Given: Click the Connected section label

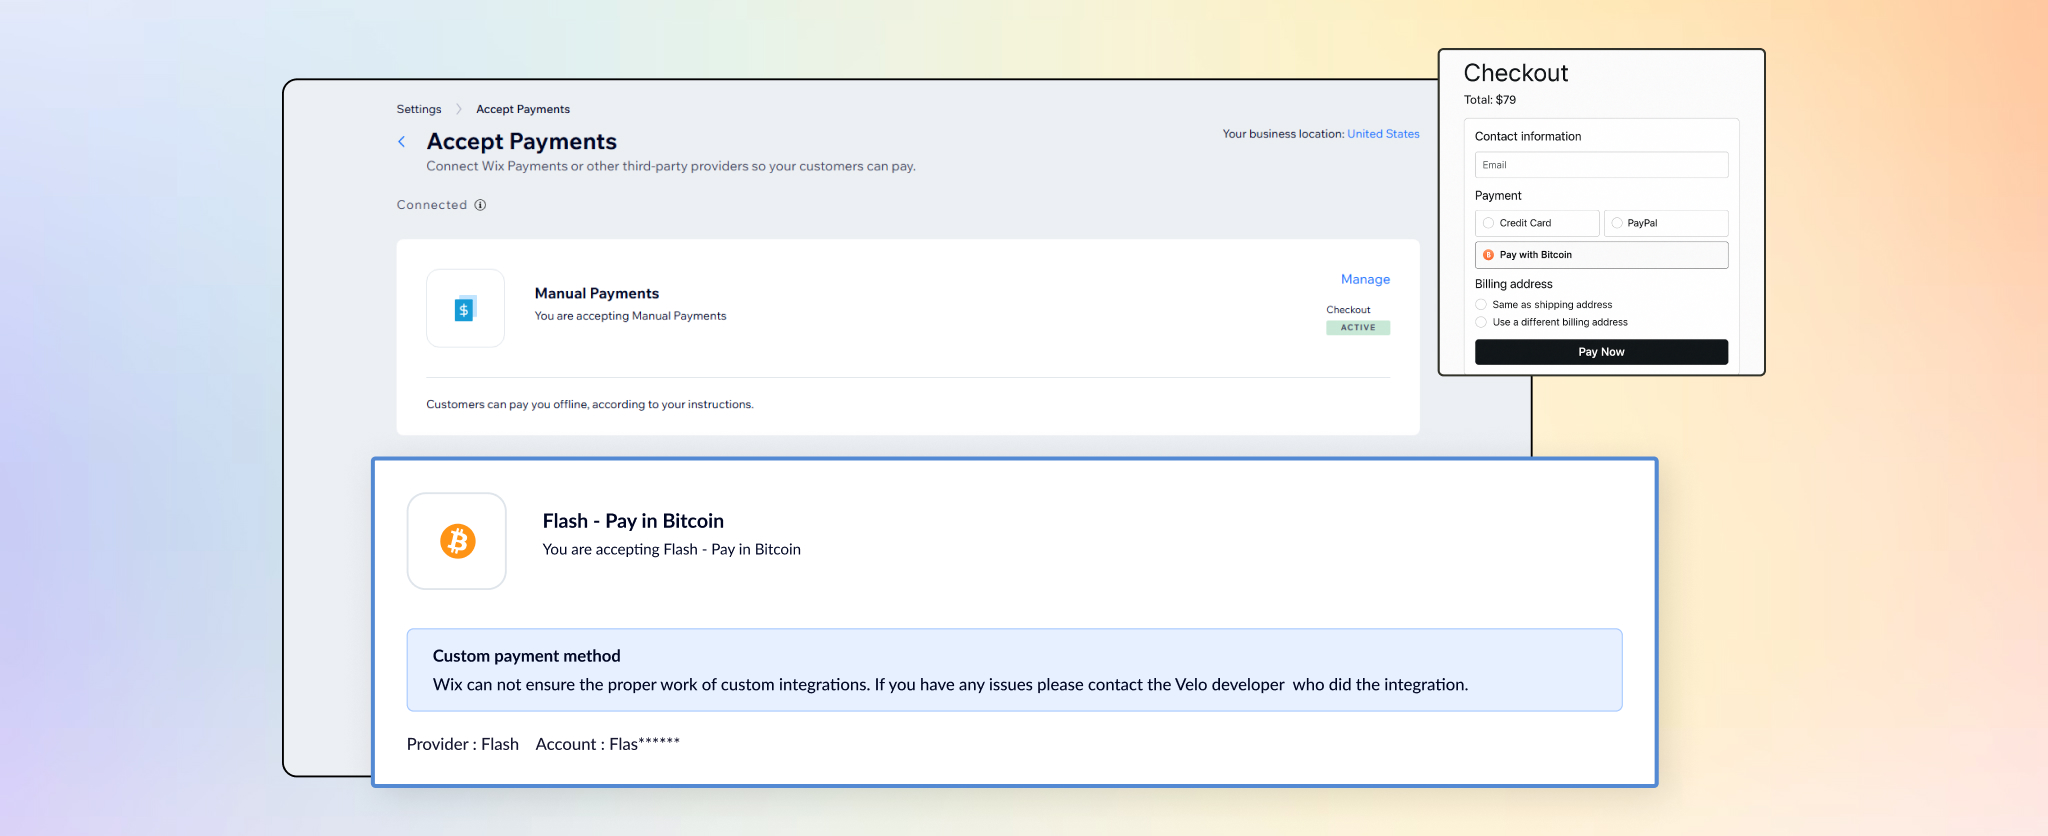Looking at the screenshot, I should tap(432, 205).
